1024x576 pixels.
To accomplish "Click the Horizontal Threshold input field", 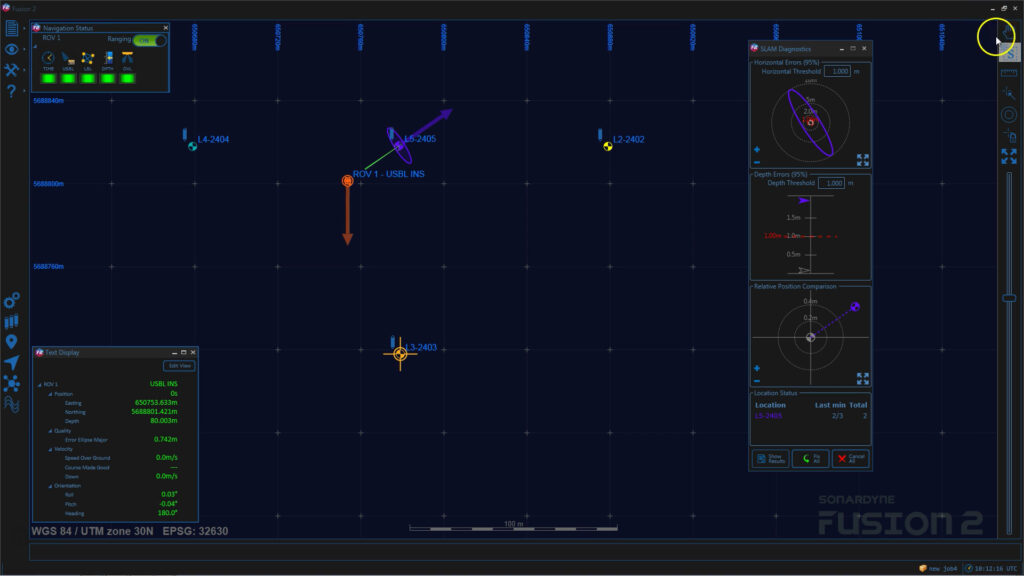I will click(x=838, y=72).
